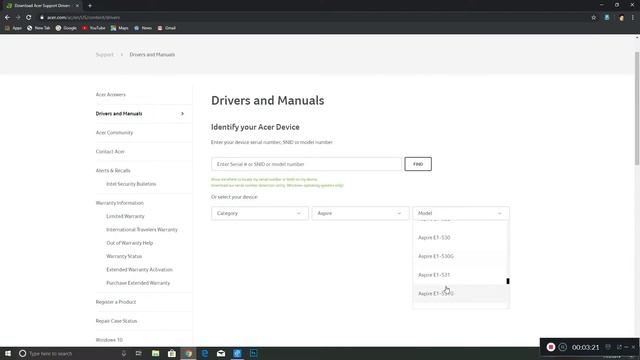Pause the screen recording
Screen dimensions: 640x360
(562, 347)
